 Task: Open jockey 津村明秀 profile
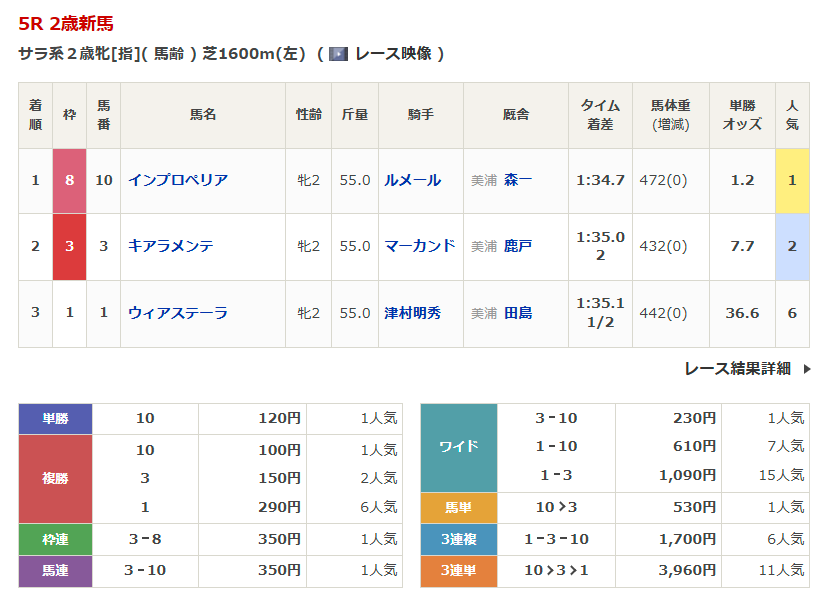413,313
